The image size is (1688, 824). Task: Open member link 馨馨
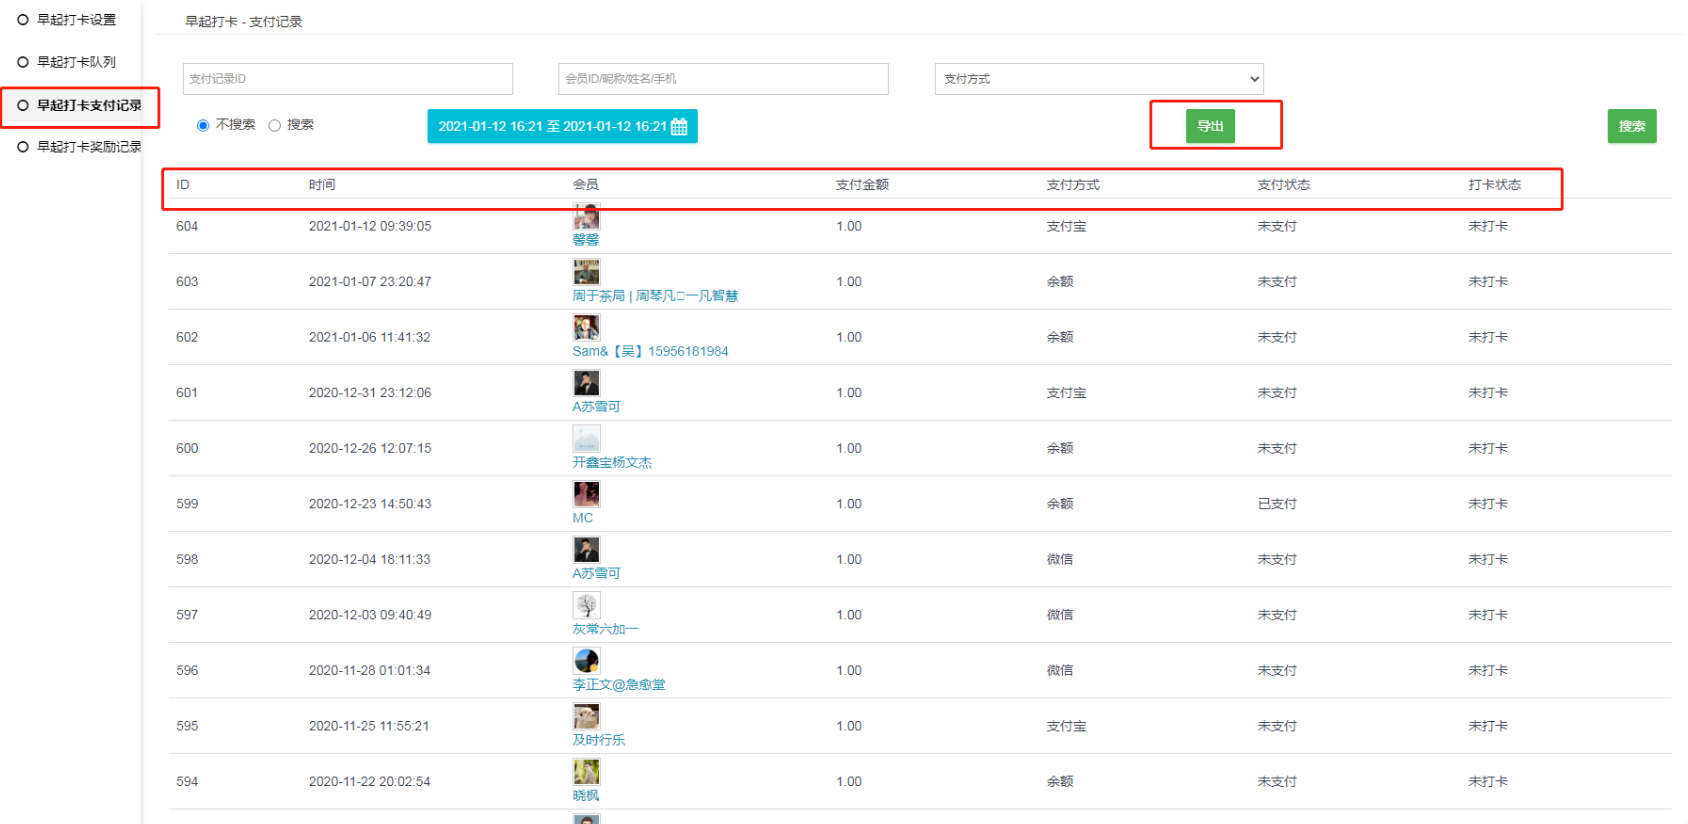586,240
